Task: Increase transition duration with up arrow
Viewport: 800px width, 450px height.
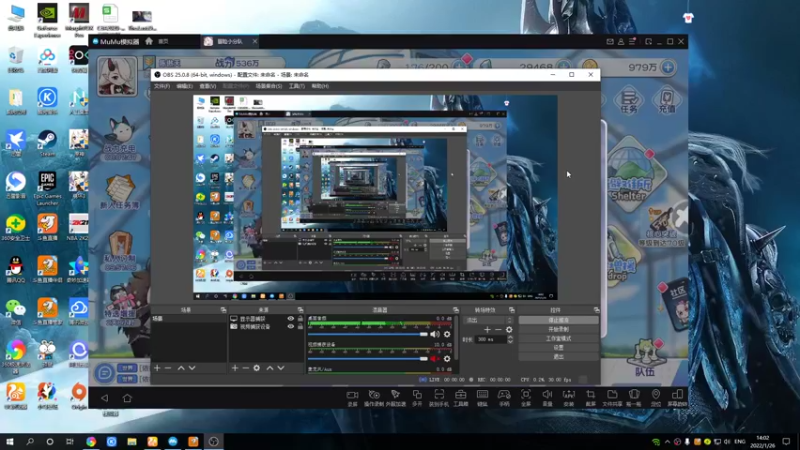Action: 510,337
